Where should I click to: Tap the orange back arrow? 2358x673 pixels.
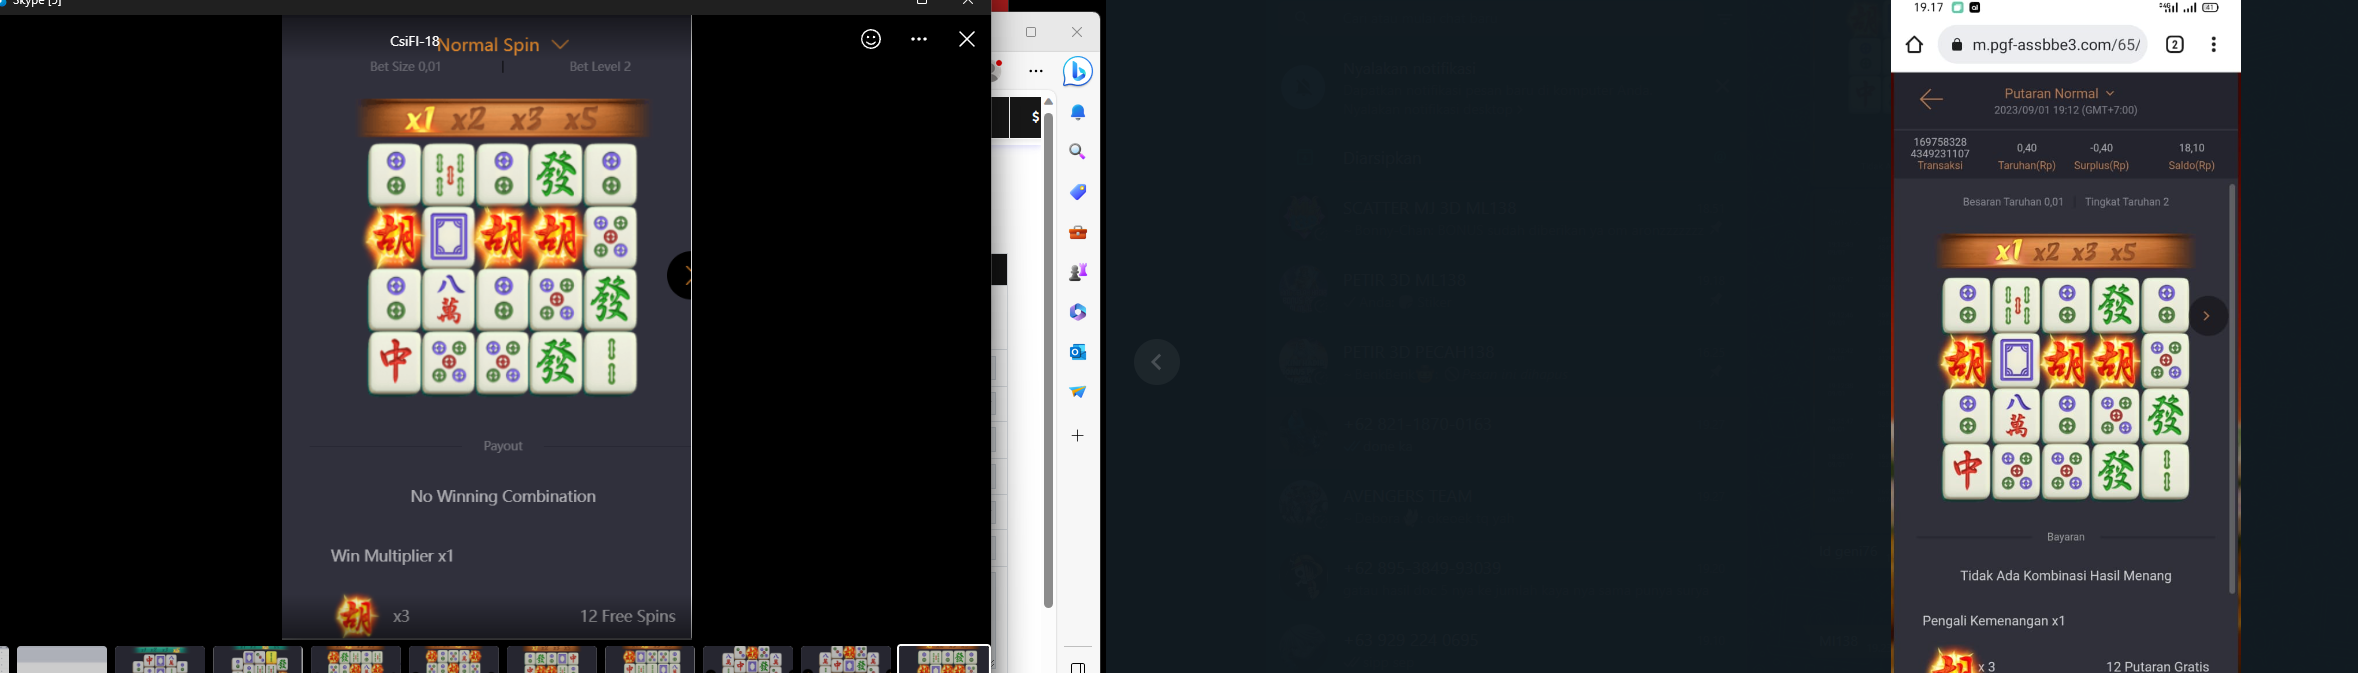1931,99
